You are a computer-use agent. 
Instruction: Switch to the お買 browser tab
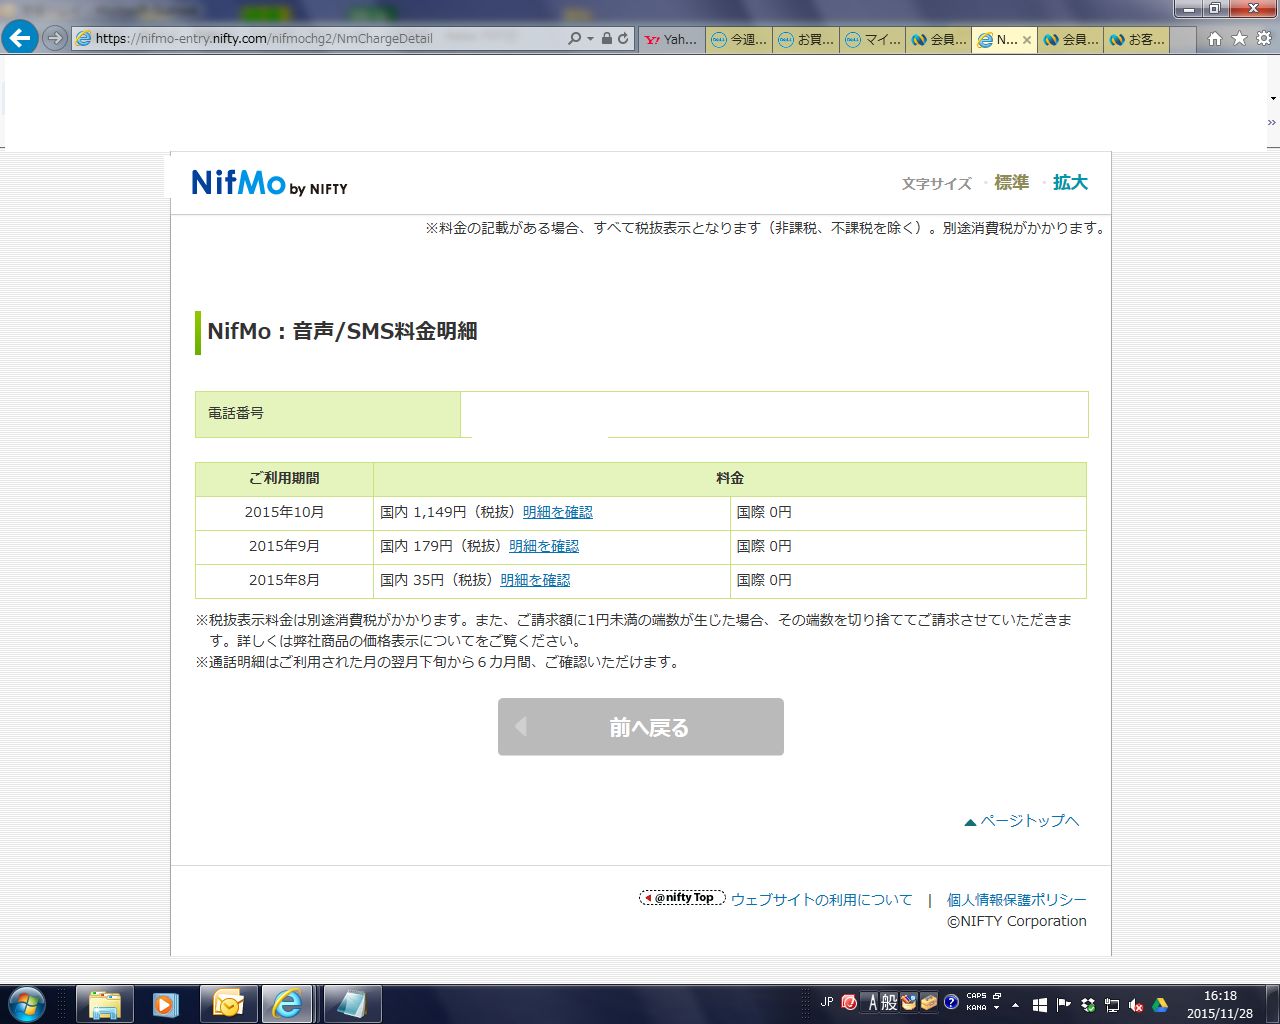[x=806, y=39]
